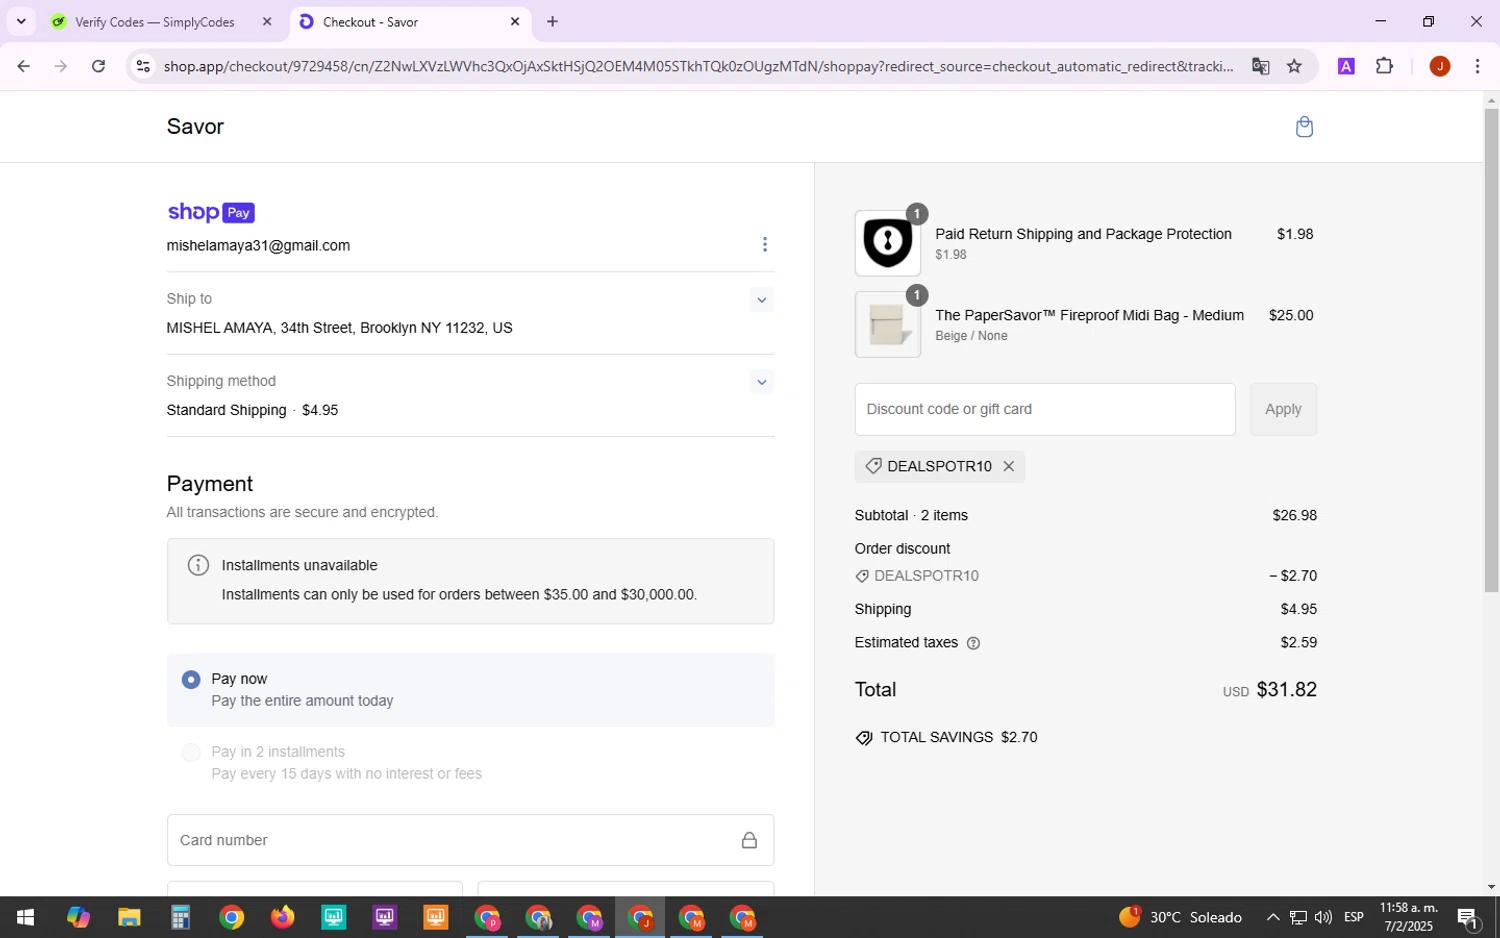1500x938 pixels.
Task: Open Firefox from the taskbar
Action: pos(282,917)
